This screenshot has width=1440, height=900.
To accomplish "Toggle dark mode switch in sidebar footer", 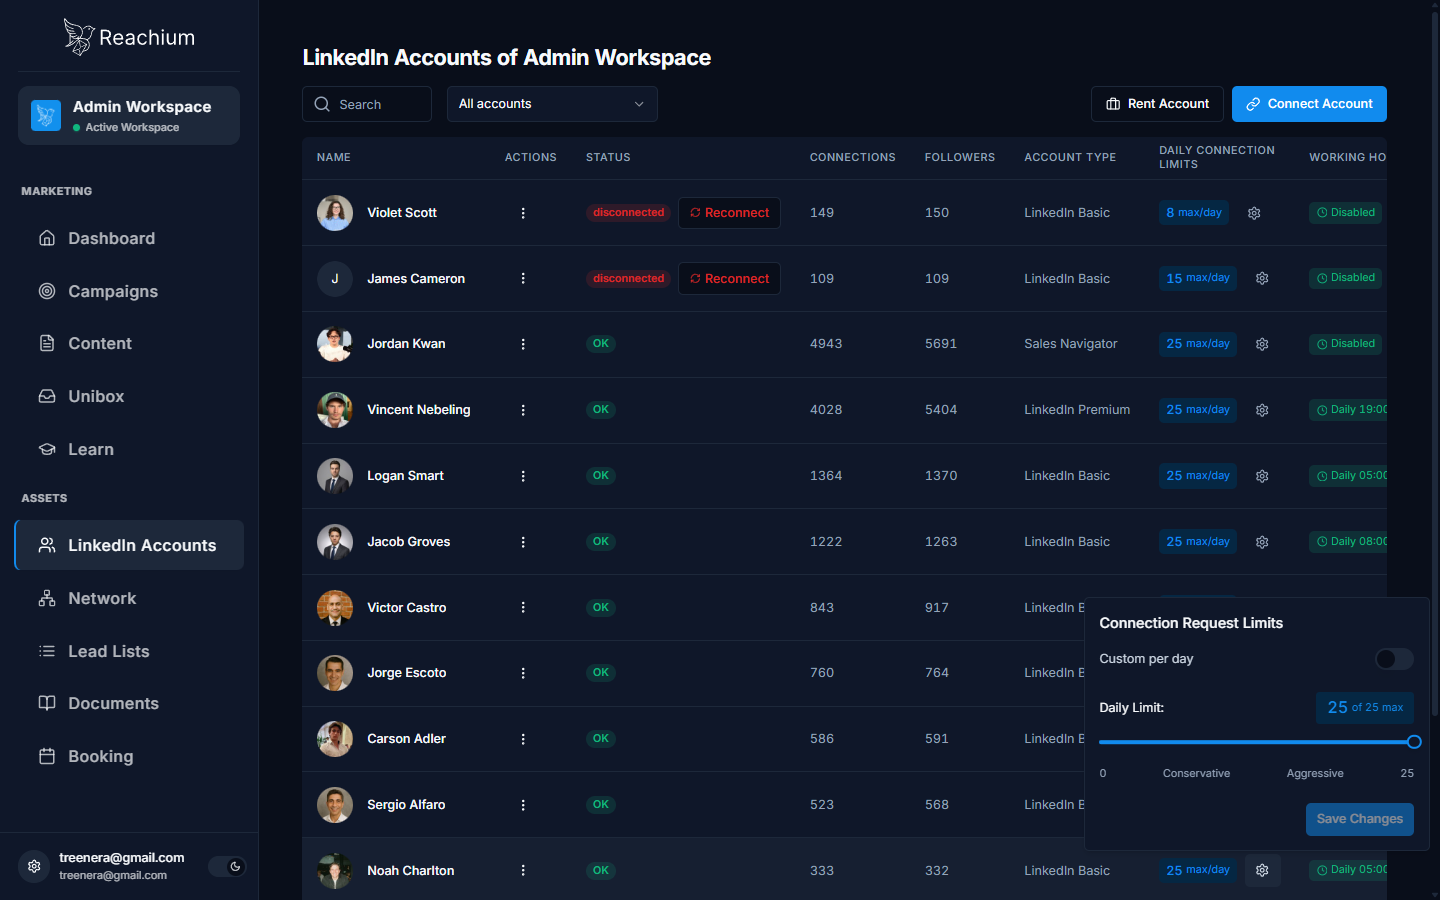I will click(x=227, y=866).
